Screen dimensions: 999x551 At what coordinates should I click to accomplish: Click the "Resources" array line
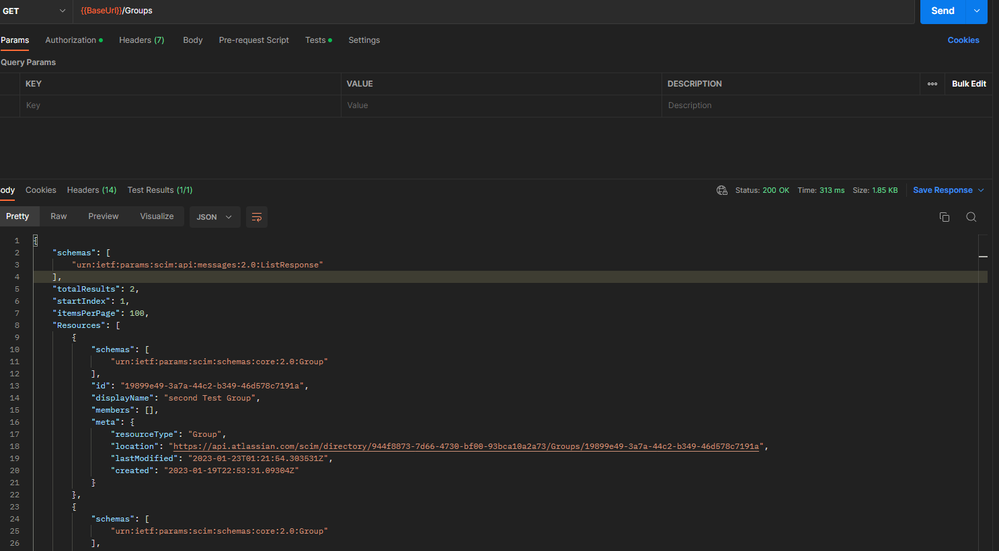[86, 326]
